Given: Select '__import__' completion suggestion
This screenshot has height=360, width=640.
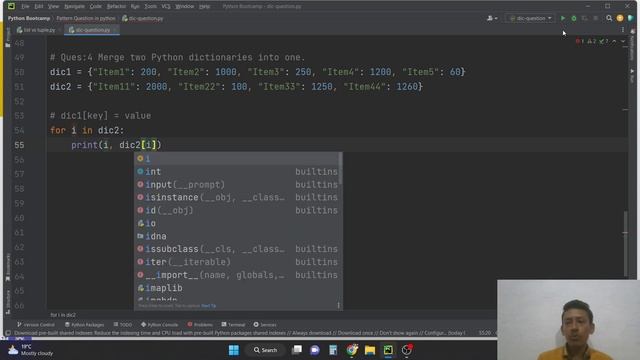Looking at the screenshot, I should tap(238, 275).
